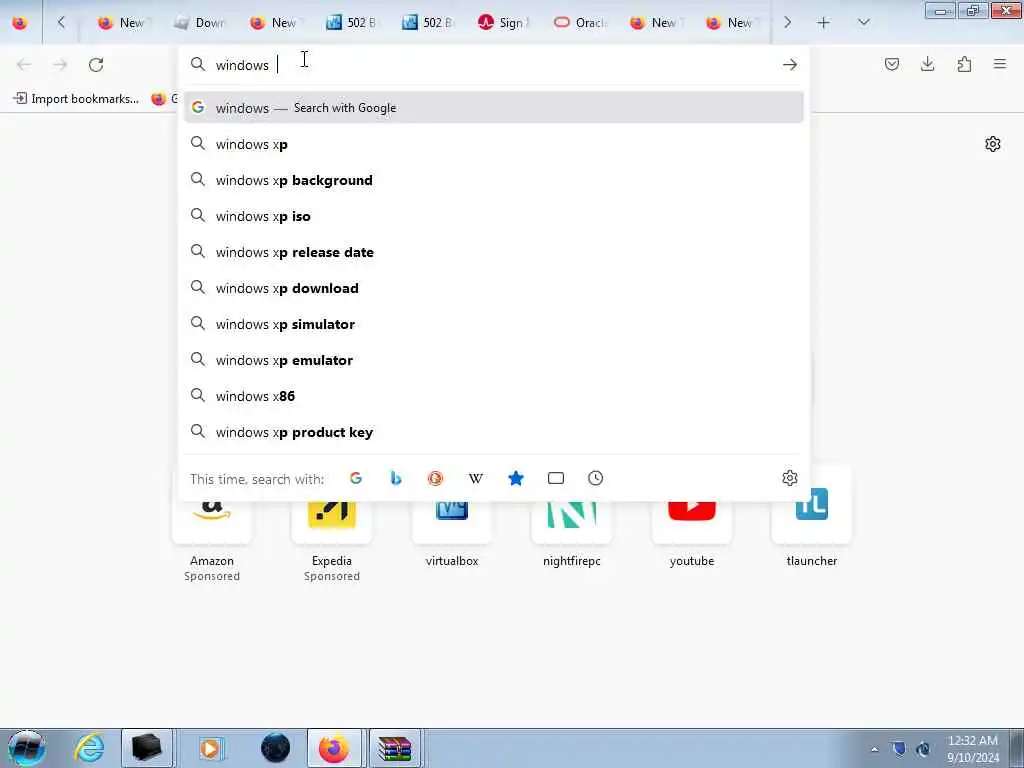This screenshot has height=768, width=1024.
Task: Open a new tab with plus button
Action: 824,23
